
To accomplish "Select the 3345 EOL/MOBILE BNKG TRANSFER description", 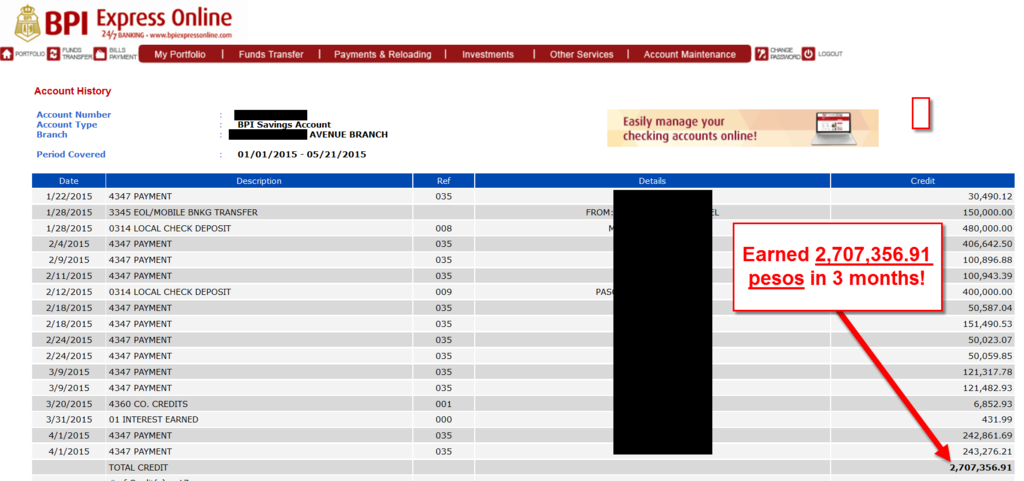I will (x=183, y=212).
